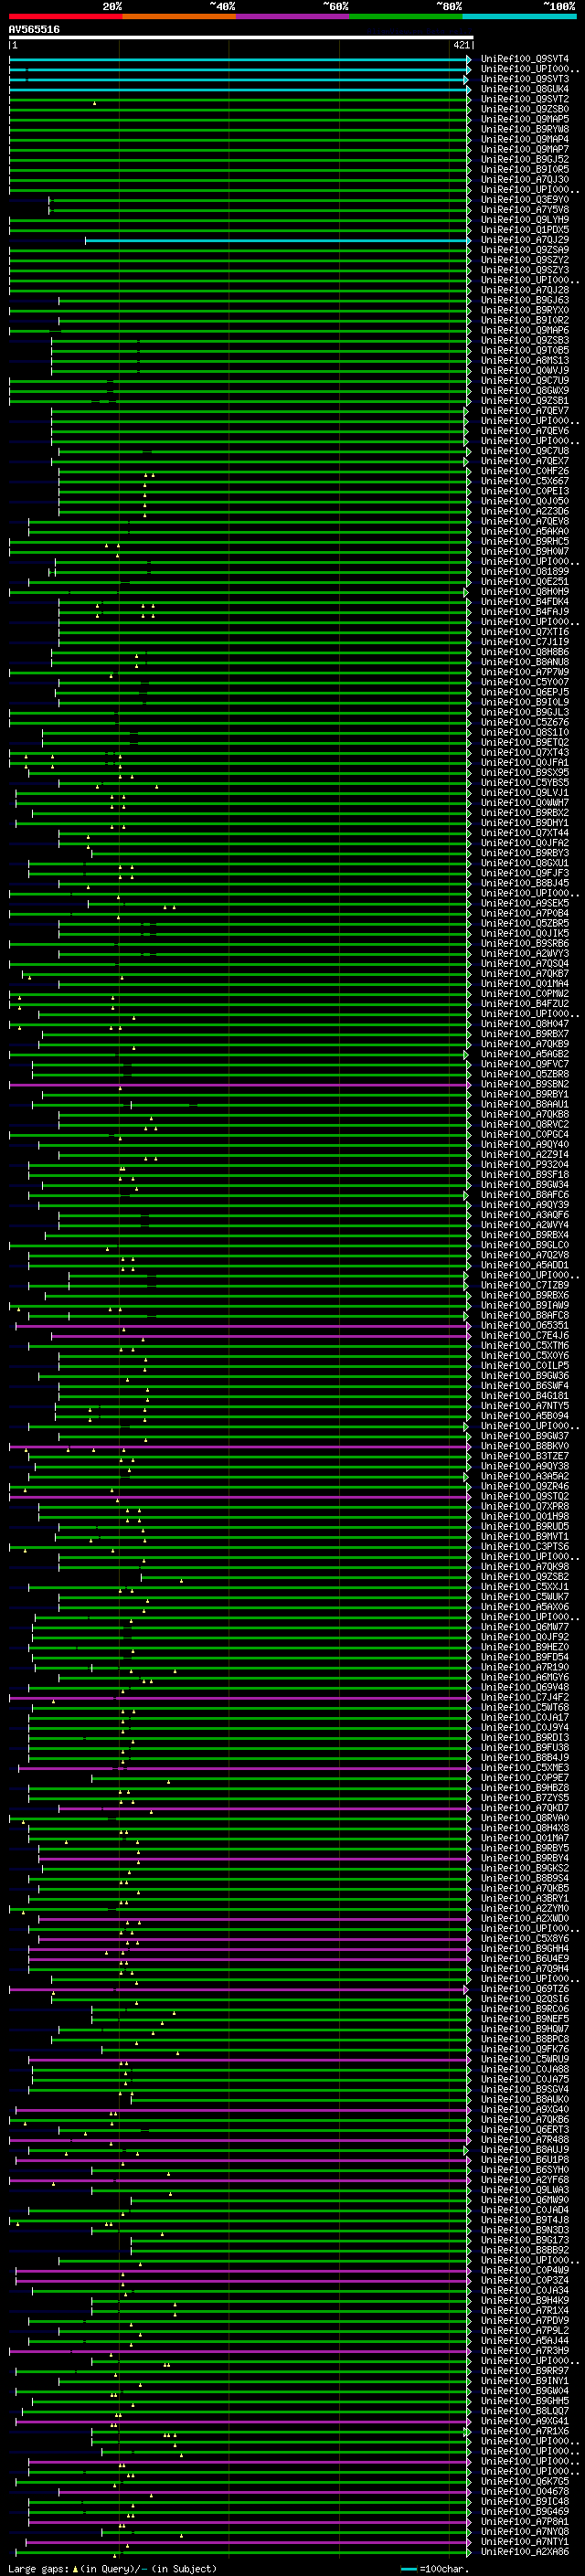Image resolution: width=585 pixels, height=2576 pixels.
Task: Select the UniRef100_B4G181 label
Action: [524, 1395]
